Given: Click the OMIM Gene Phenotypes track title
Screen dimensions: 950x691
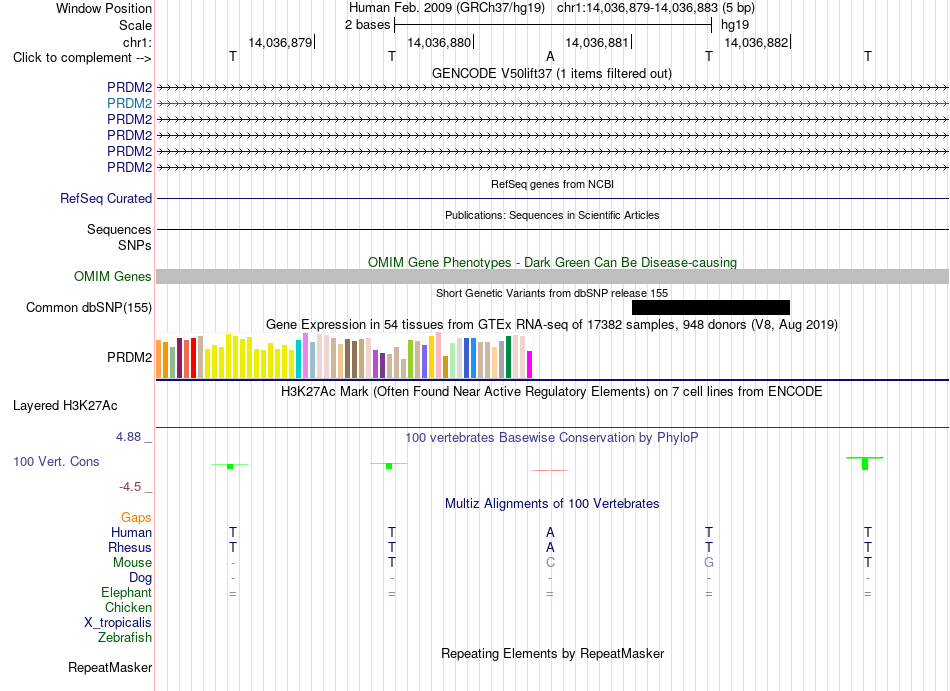Looking at the screenshot, I should [552, 262].
